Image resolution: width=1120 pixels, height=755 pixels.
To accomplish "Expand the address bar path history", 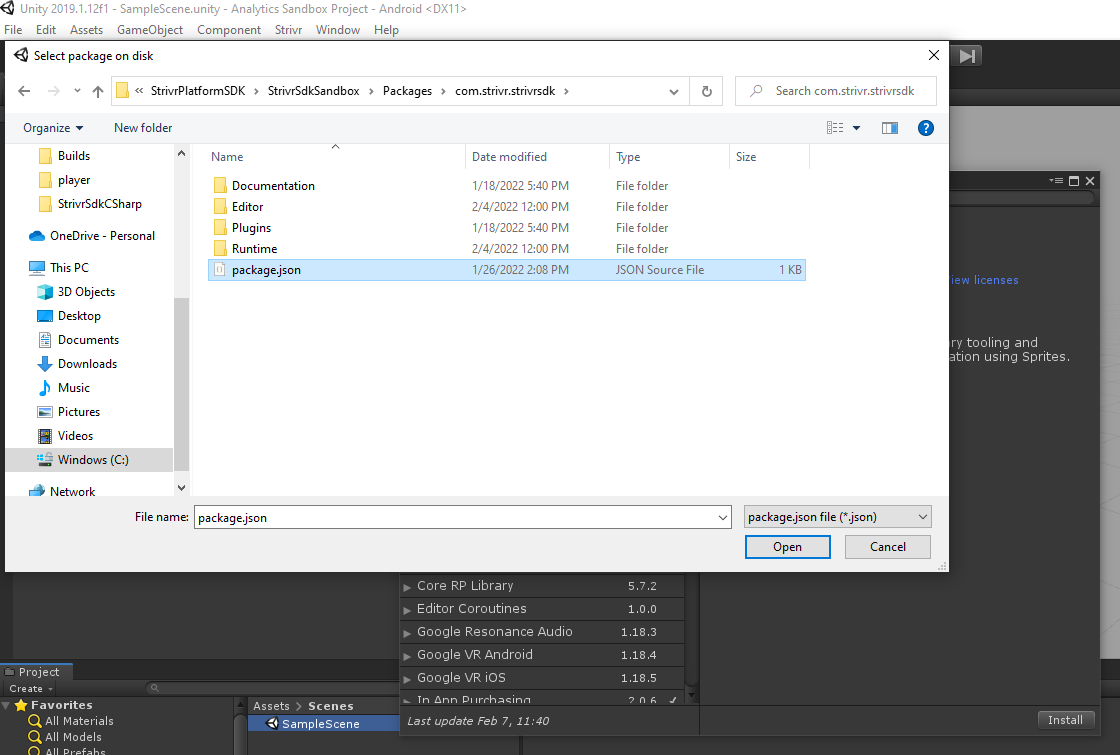I will [x=674, y=91].
